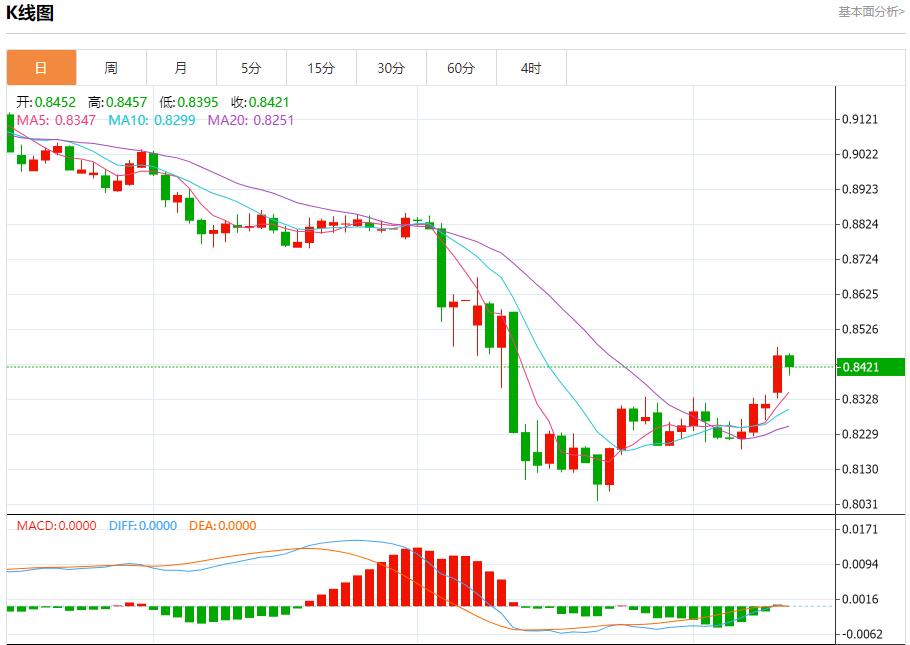Viewport: 910px width, 645px height.
Task: Click the 0.8031 price axis label
Action: coord(860,505)
